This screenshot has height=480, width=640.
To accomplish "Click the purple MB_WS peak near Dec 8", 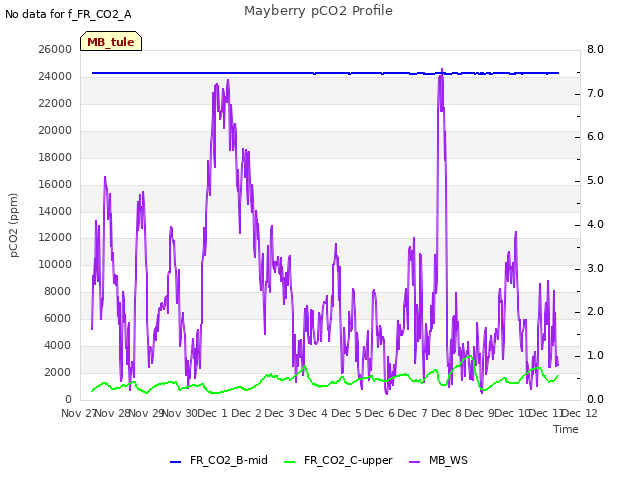I will click(x=442, y=70).
